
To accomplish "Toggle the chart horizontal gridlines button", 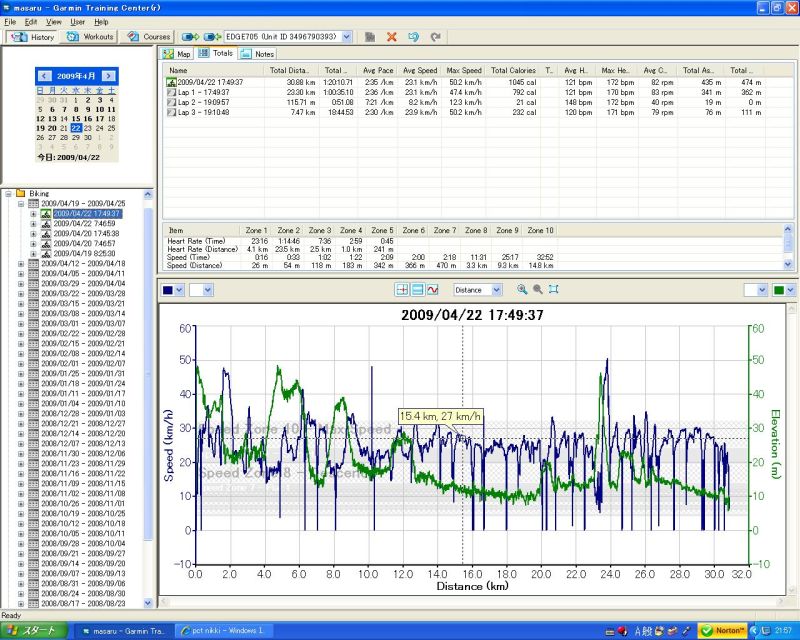I will pyautogui.click(x=417, y=290).
